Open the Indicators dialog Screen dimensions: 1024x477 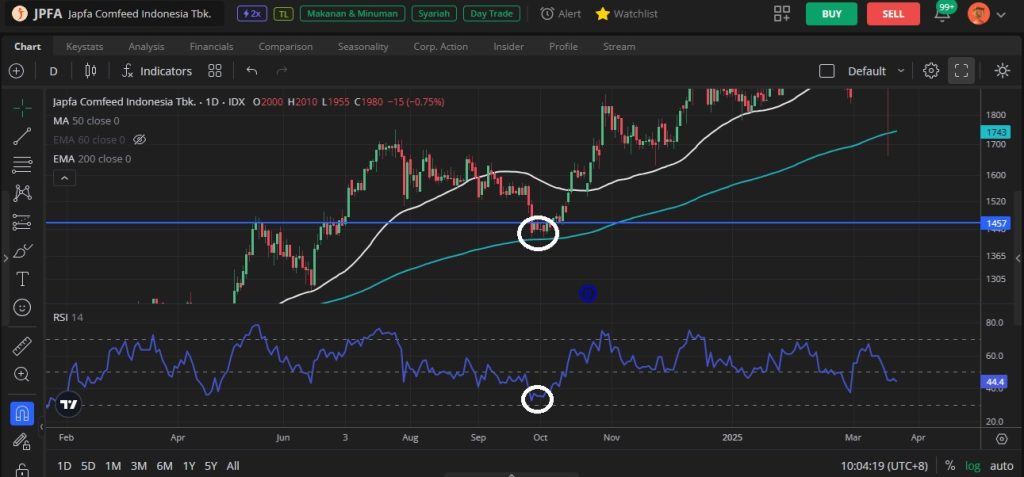[x=157, y=71]
